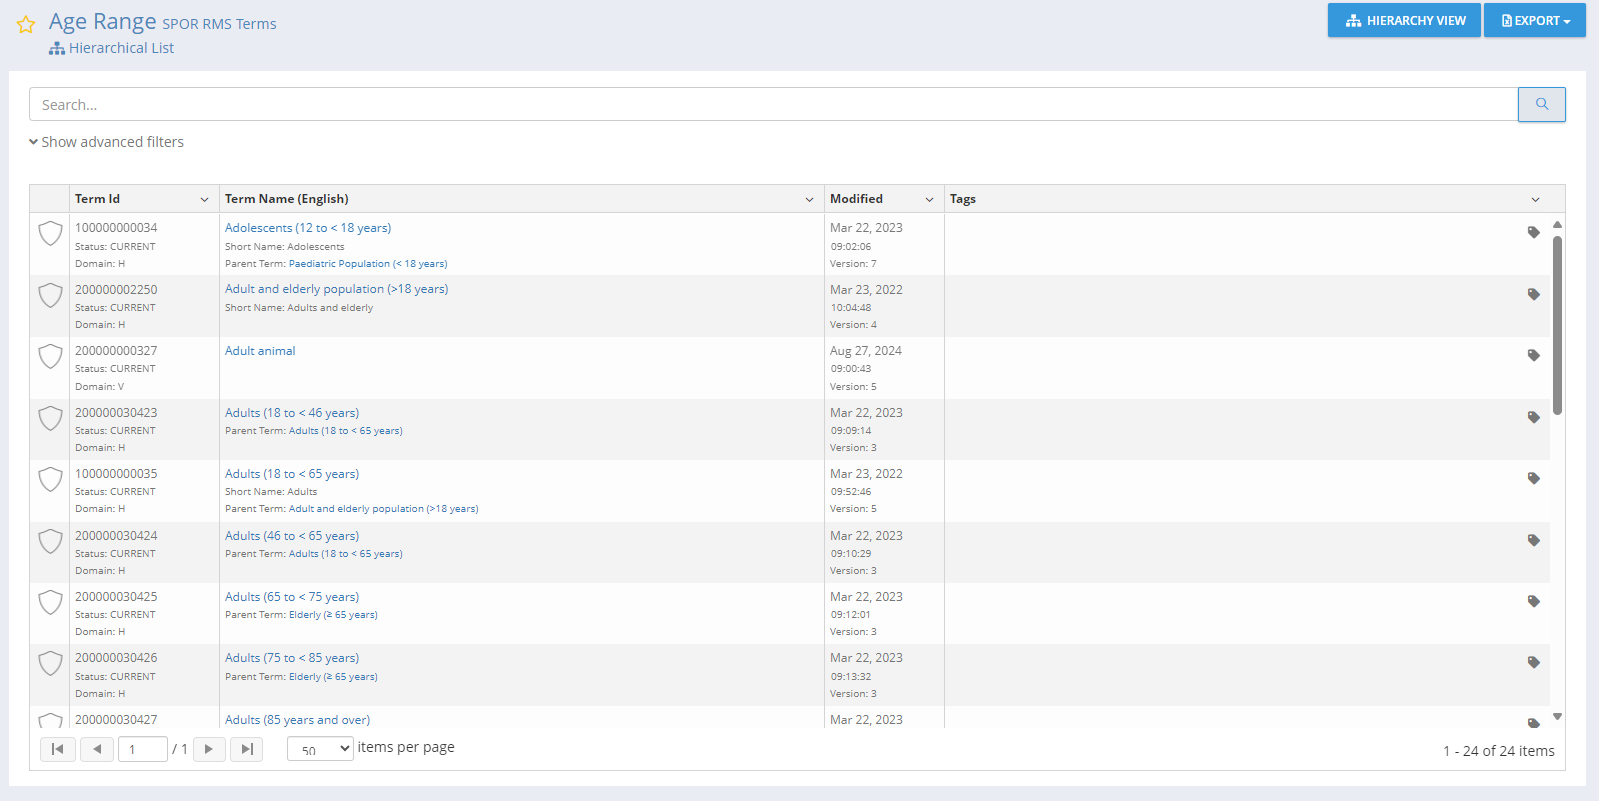Image resolution: width=1599 pixels, height=801 pixels.
Task: Click the vertical scrollbar of the table
Action: [x=1557, y=325]
